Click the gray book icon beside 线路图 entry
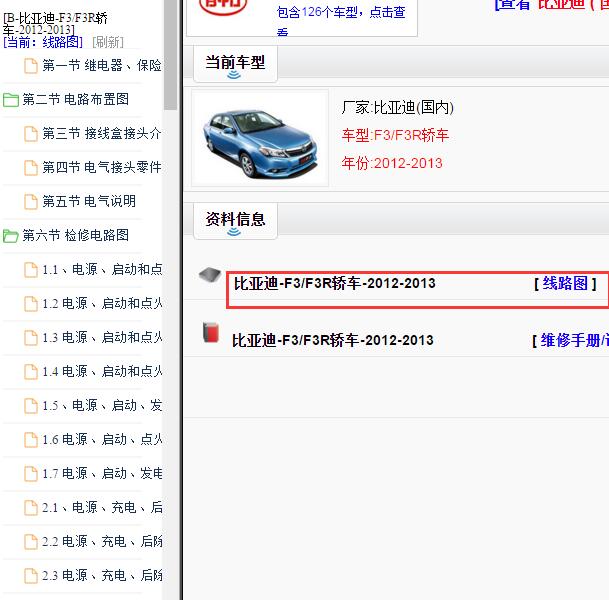Image resolution: width=609 pixels, height=600 pixels. 210,275
